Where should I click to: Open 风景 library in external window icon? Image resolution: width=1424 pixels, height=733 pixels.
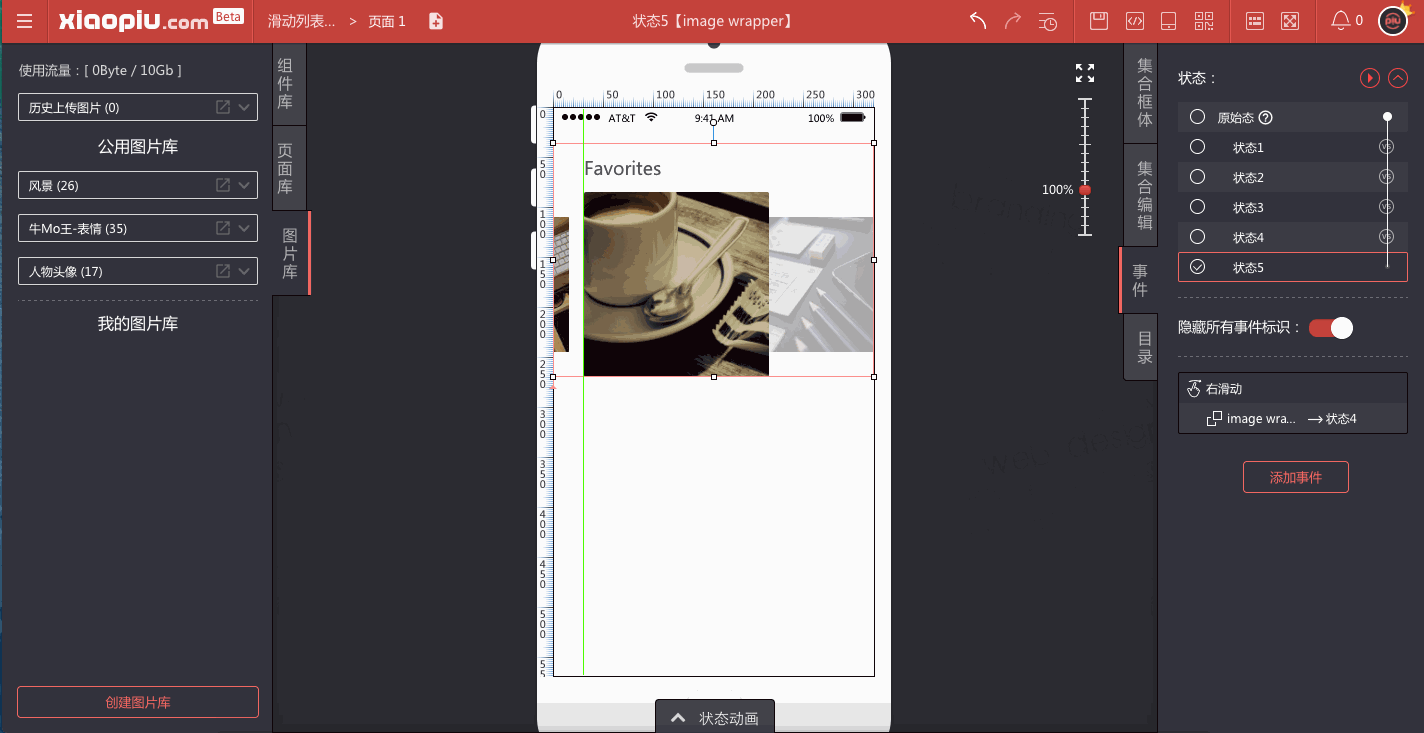(223, 185)
